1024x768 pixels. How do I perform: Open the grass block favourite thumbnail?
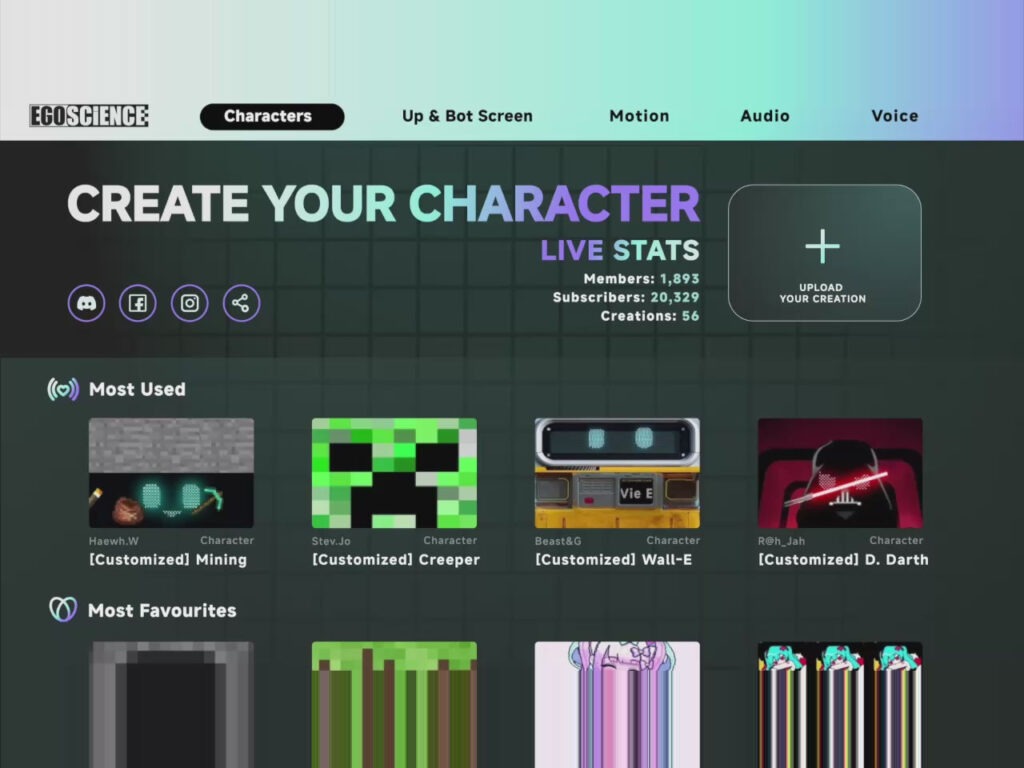pos(394,705)
